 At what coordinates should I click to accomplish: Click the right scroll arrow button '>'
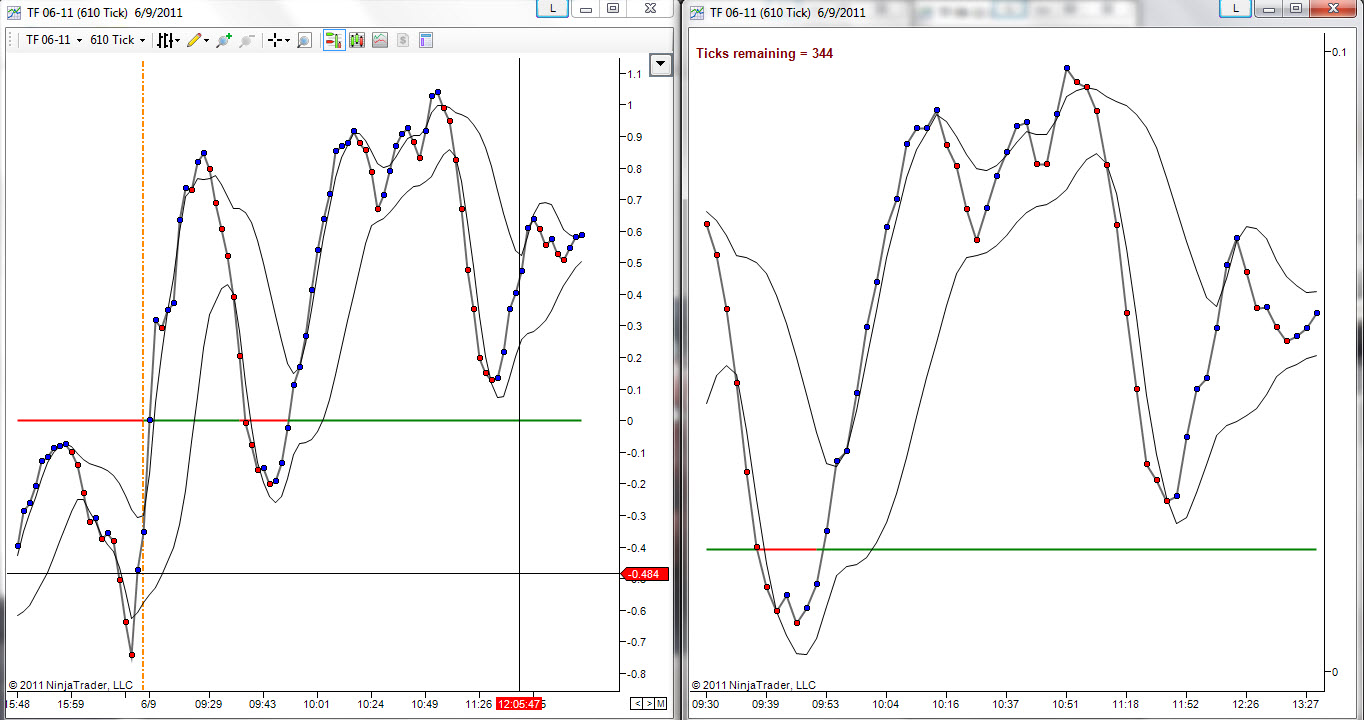tap(648, 704)
